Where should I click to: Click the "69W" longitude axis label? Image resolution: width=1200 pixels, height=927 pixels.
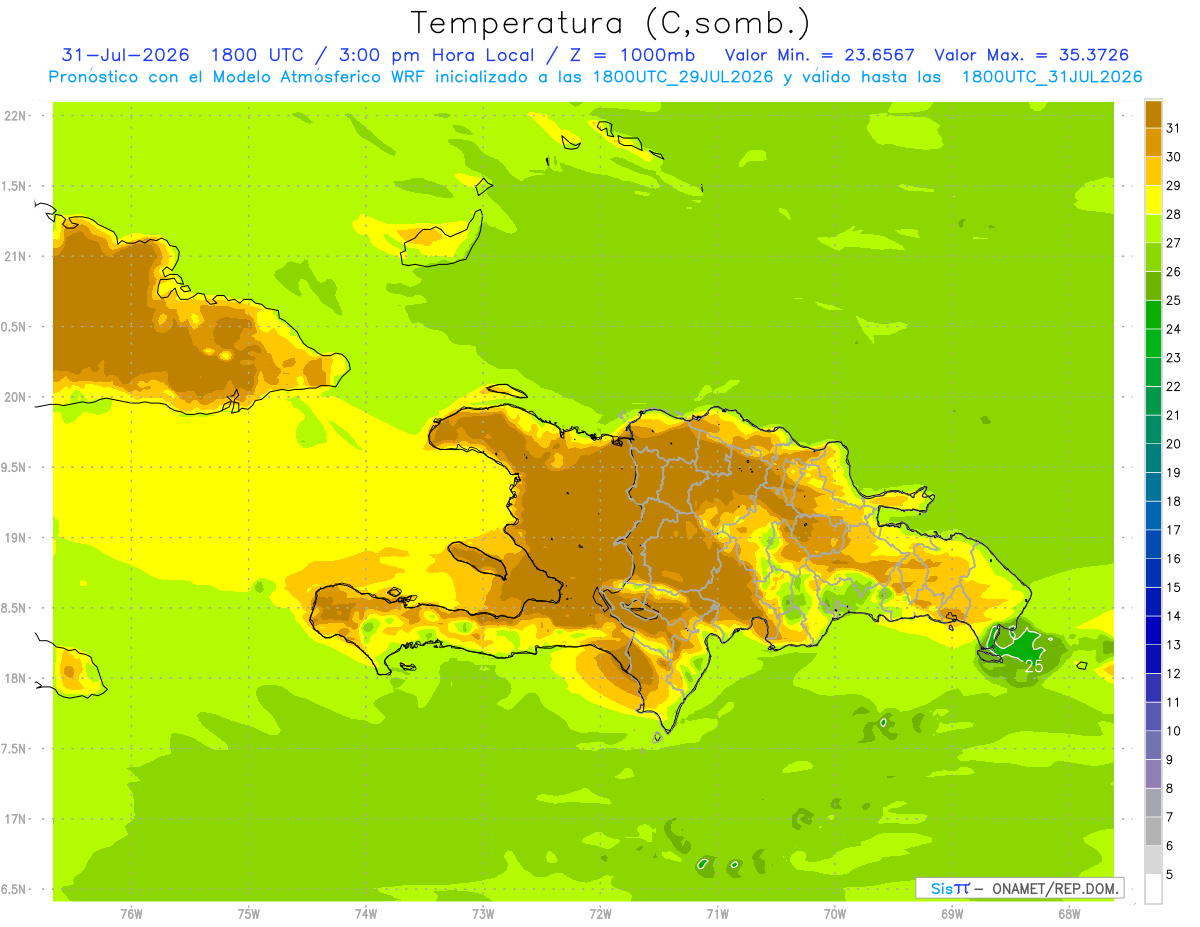[x=952, y=913]
